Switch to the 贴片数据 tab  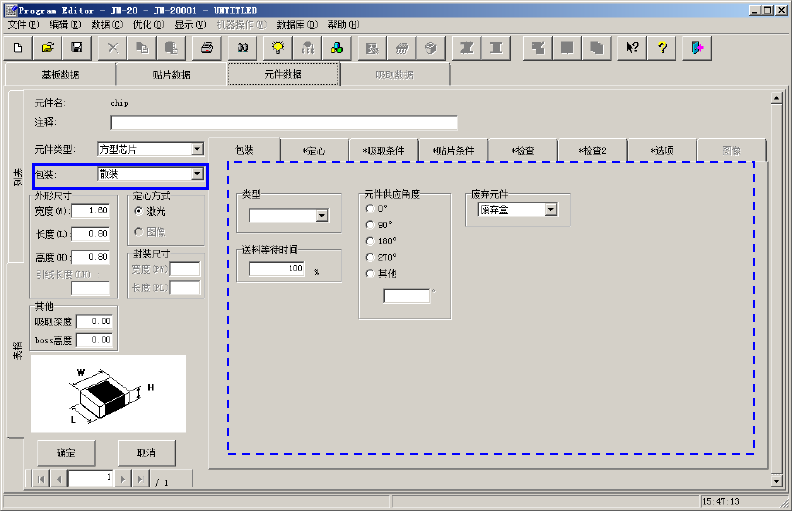coord(171,74)
